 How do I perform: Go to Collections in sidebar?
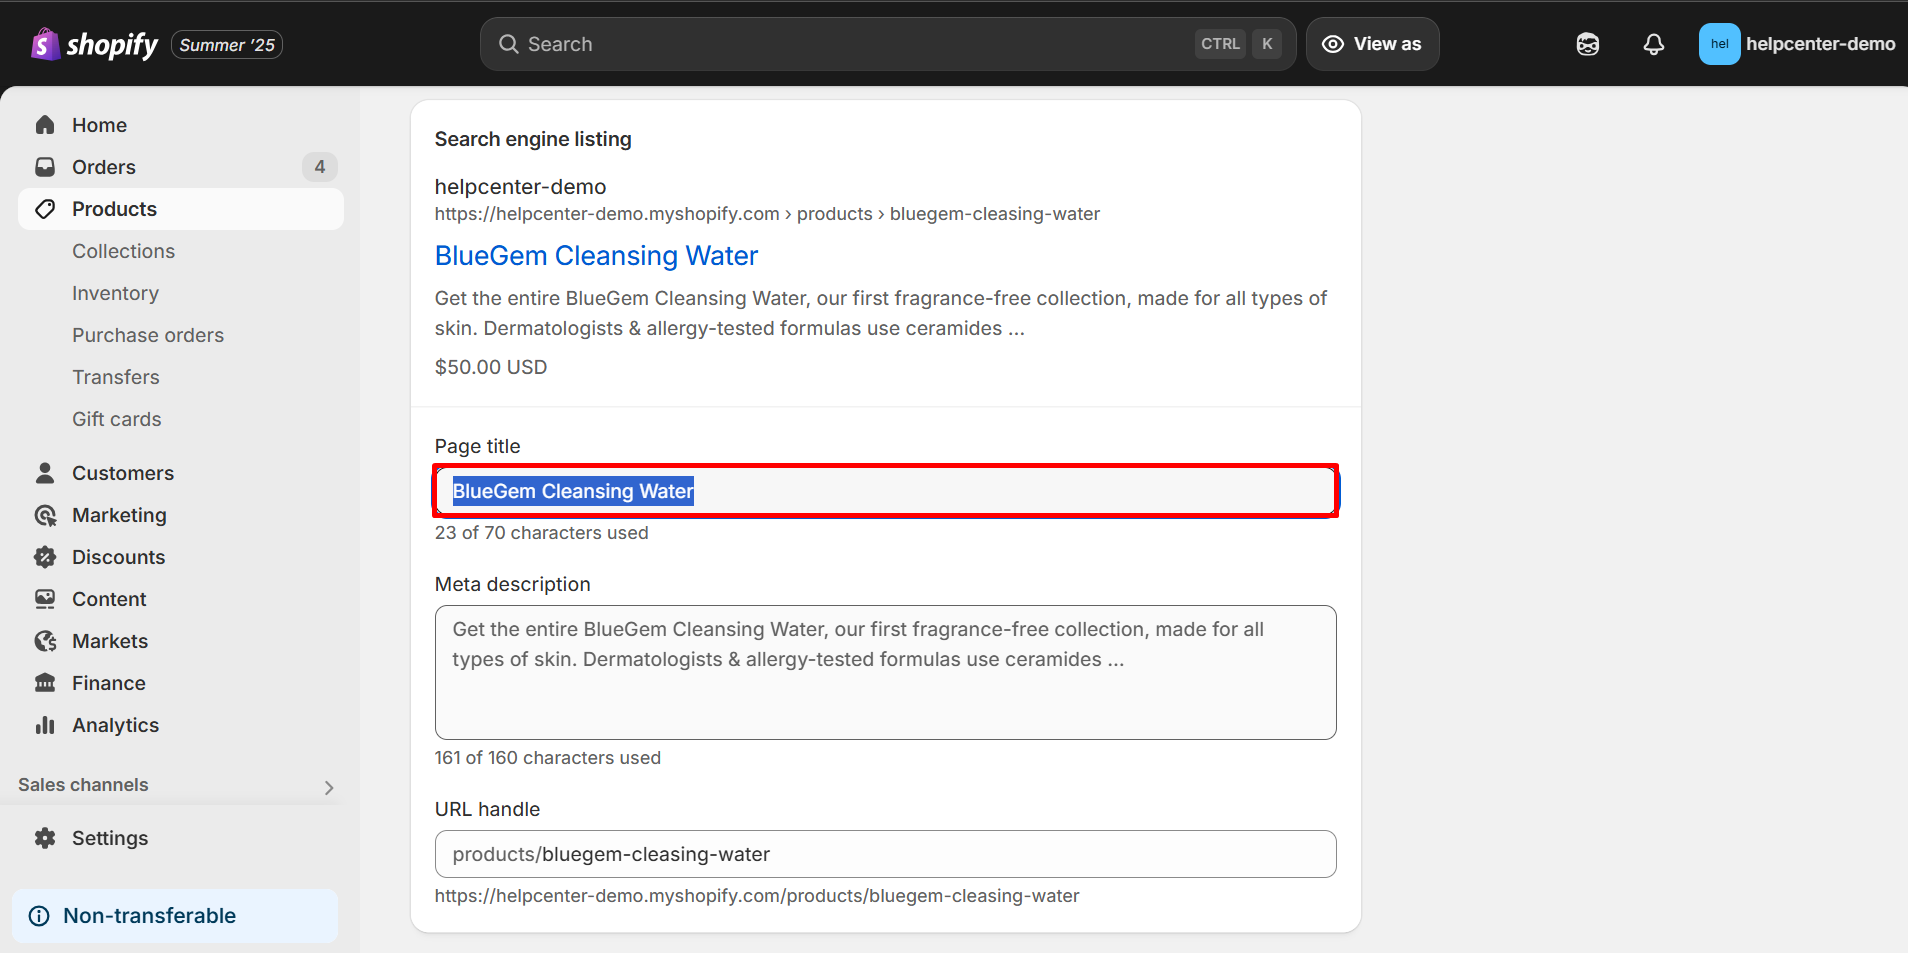click(x=123, y=251)
